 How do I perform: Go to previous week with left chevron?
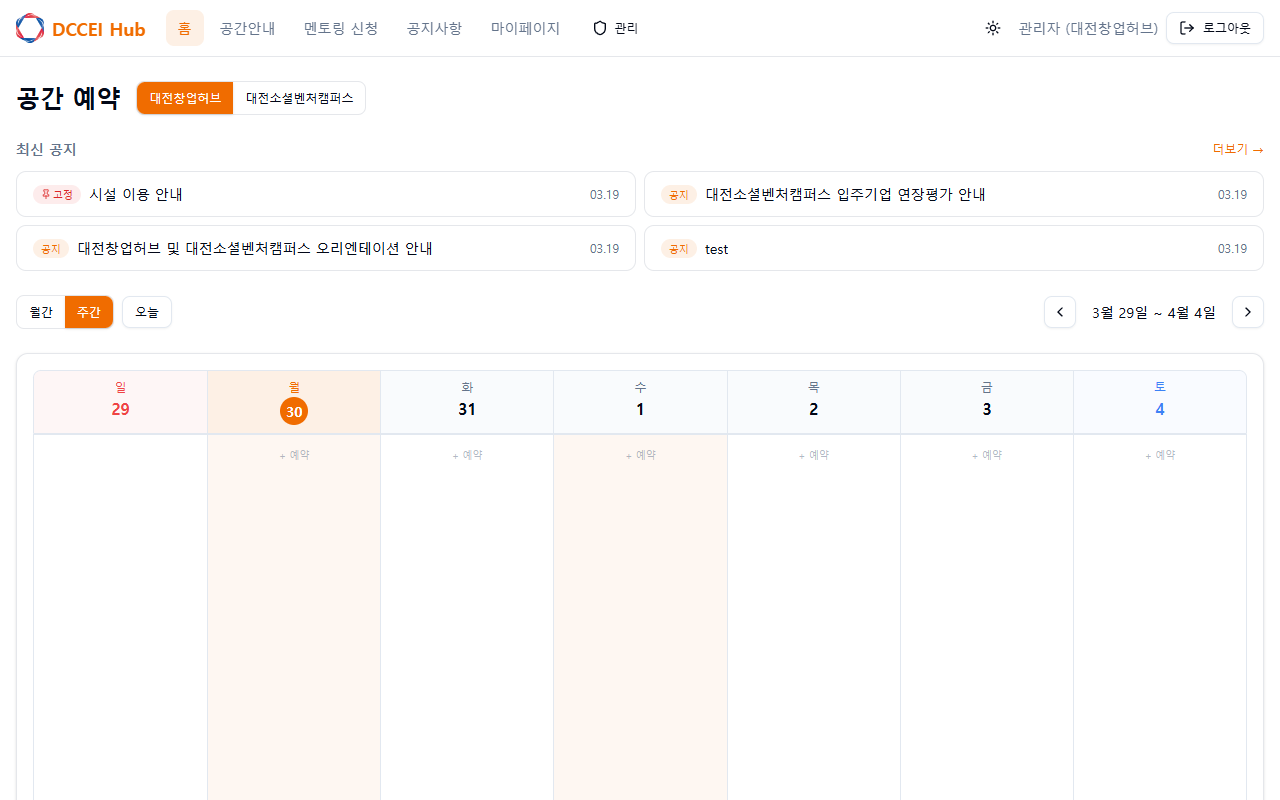click(1059, 312)
